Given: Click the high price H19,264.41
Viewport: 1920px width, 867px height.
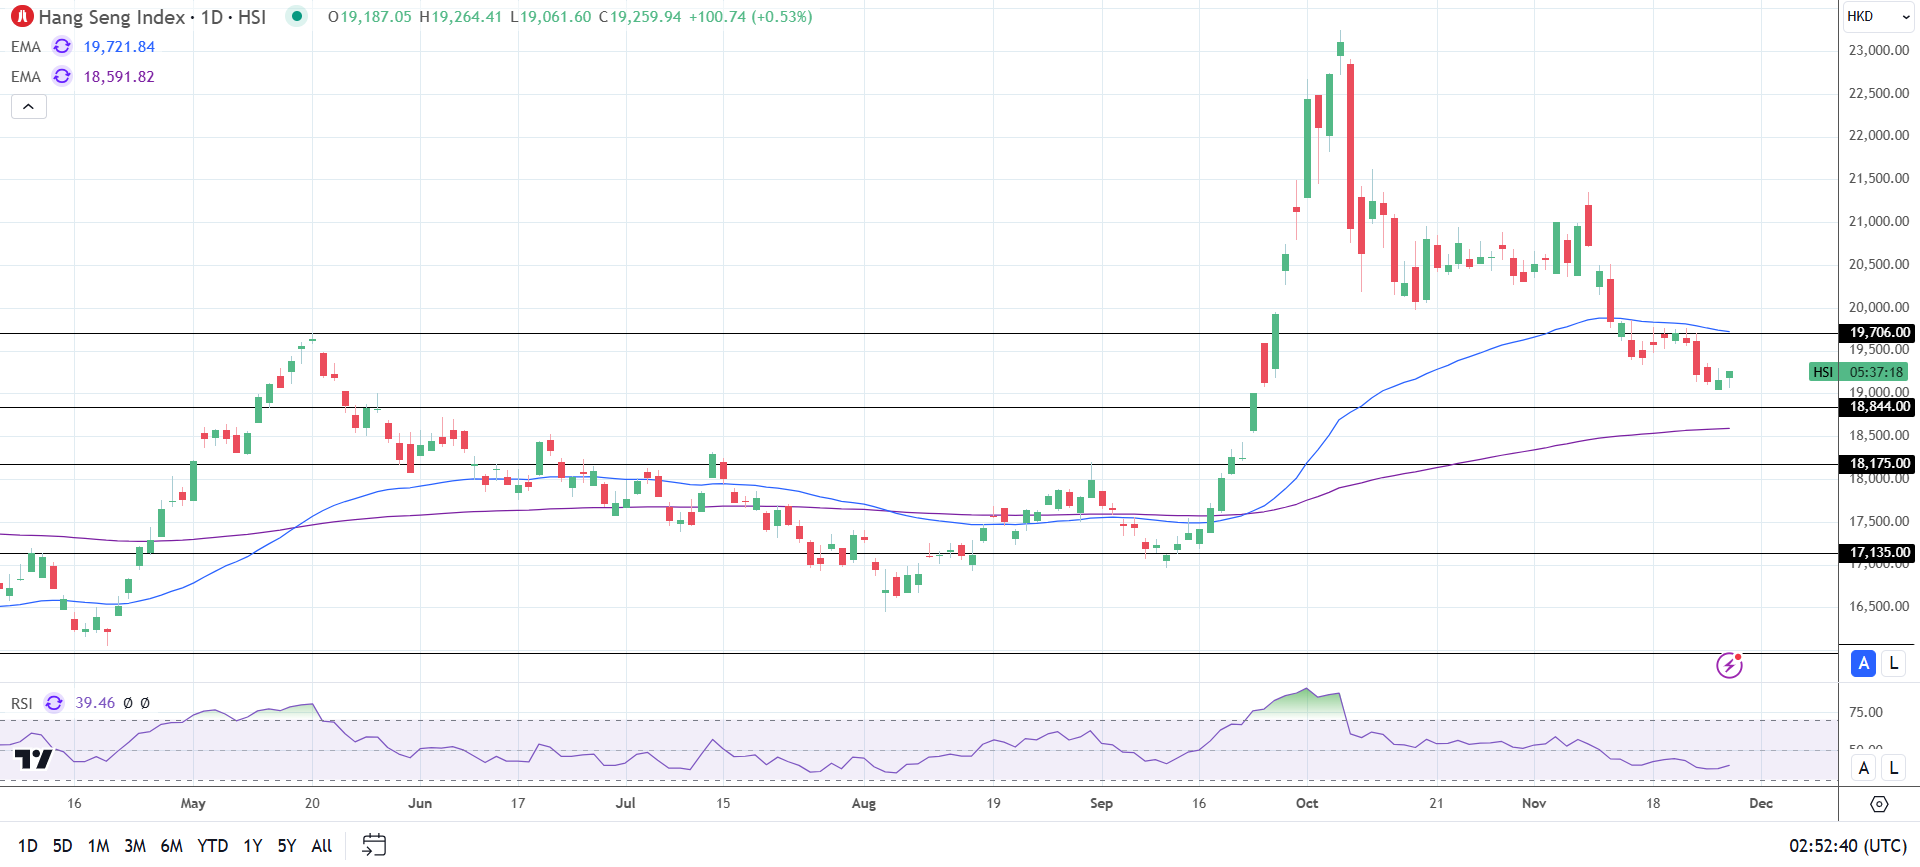Looking at the screenshot, I should point(460,17).
